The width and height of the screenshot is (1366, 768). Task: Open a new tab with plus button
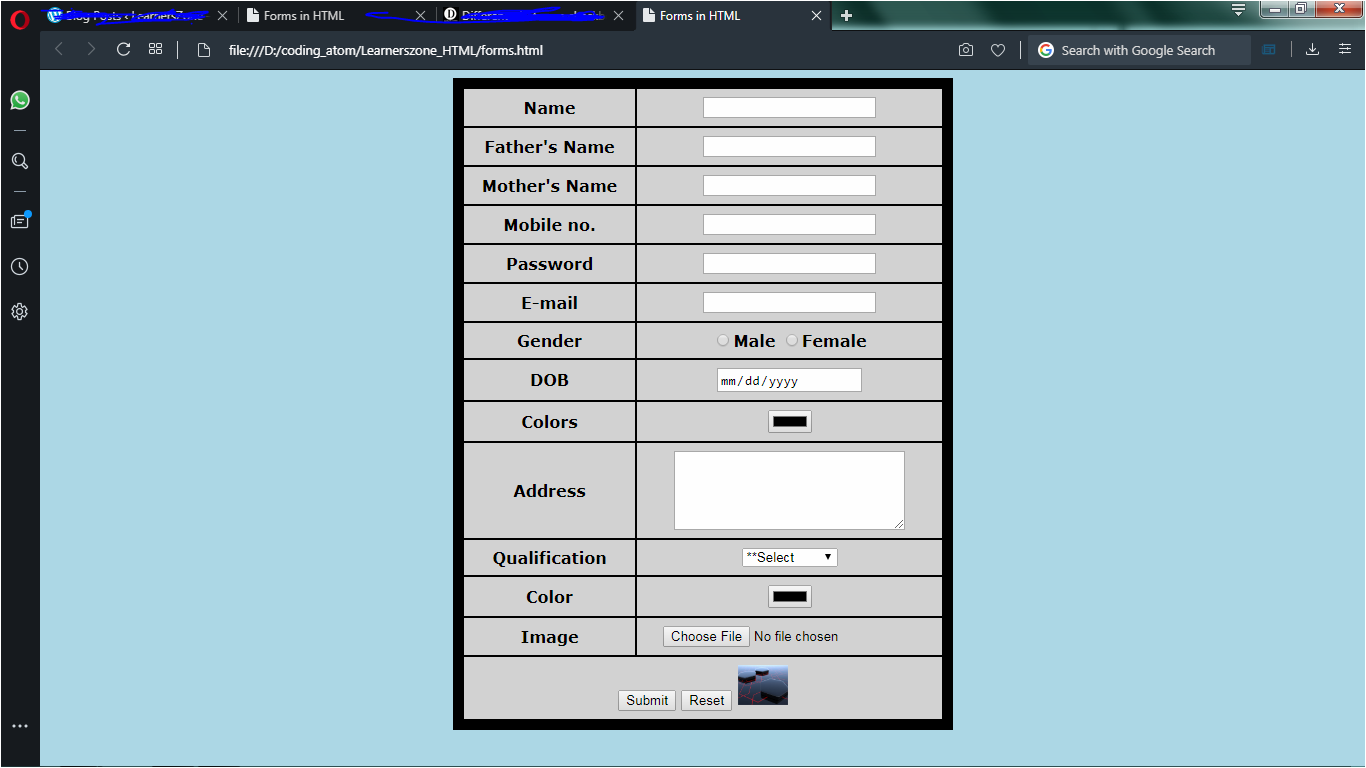click(846, 16)
